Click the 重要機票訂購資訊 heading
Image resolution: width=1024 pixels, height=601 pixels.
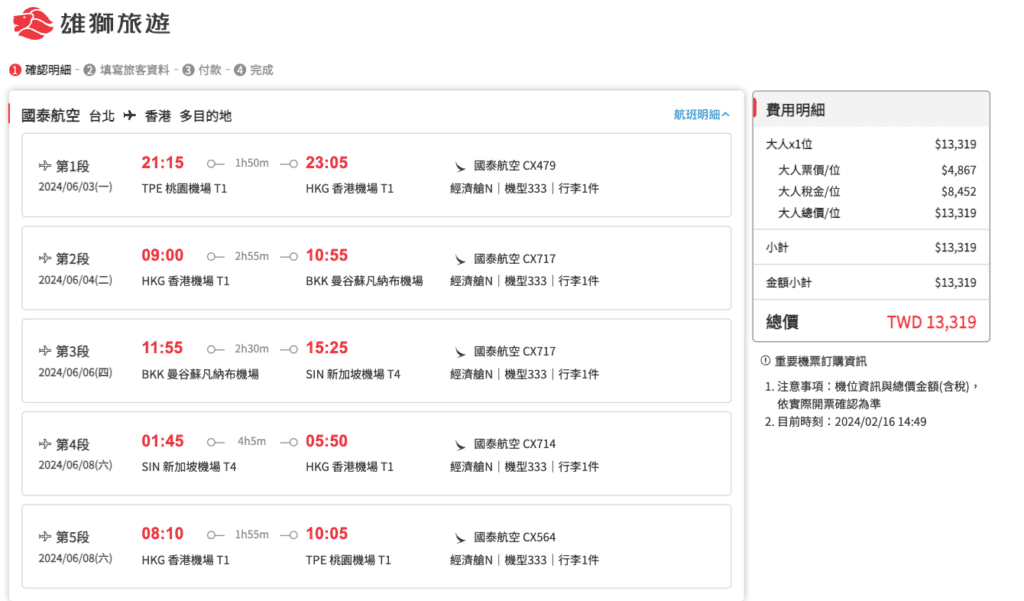pos(820,361)
